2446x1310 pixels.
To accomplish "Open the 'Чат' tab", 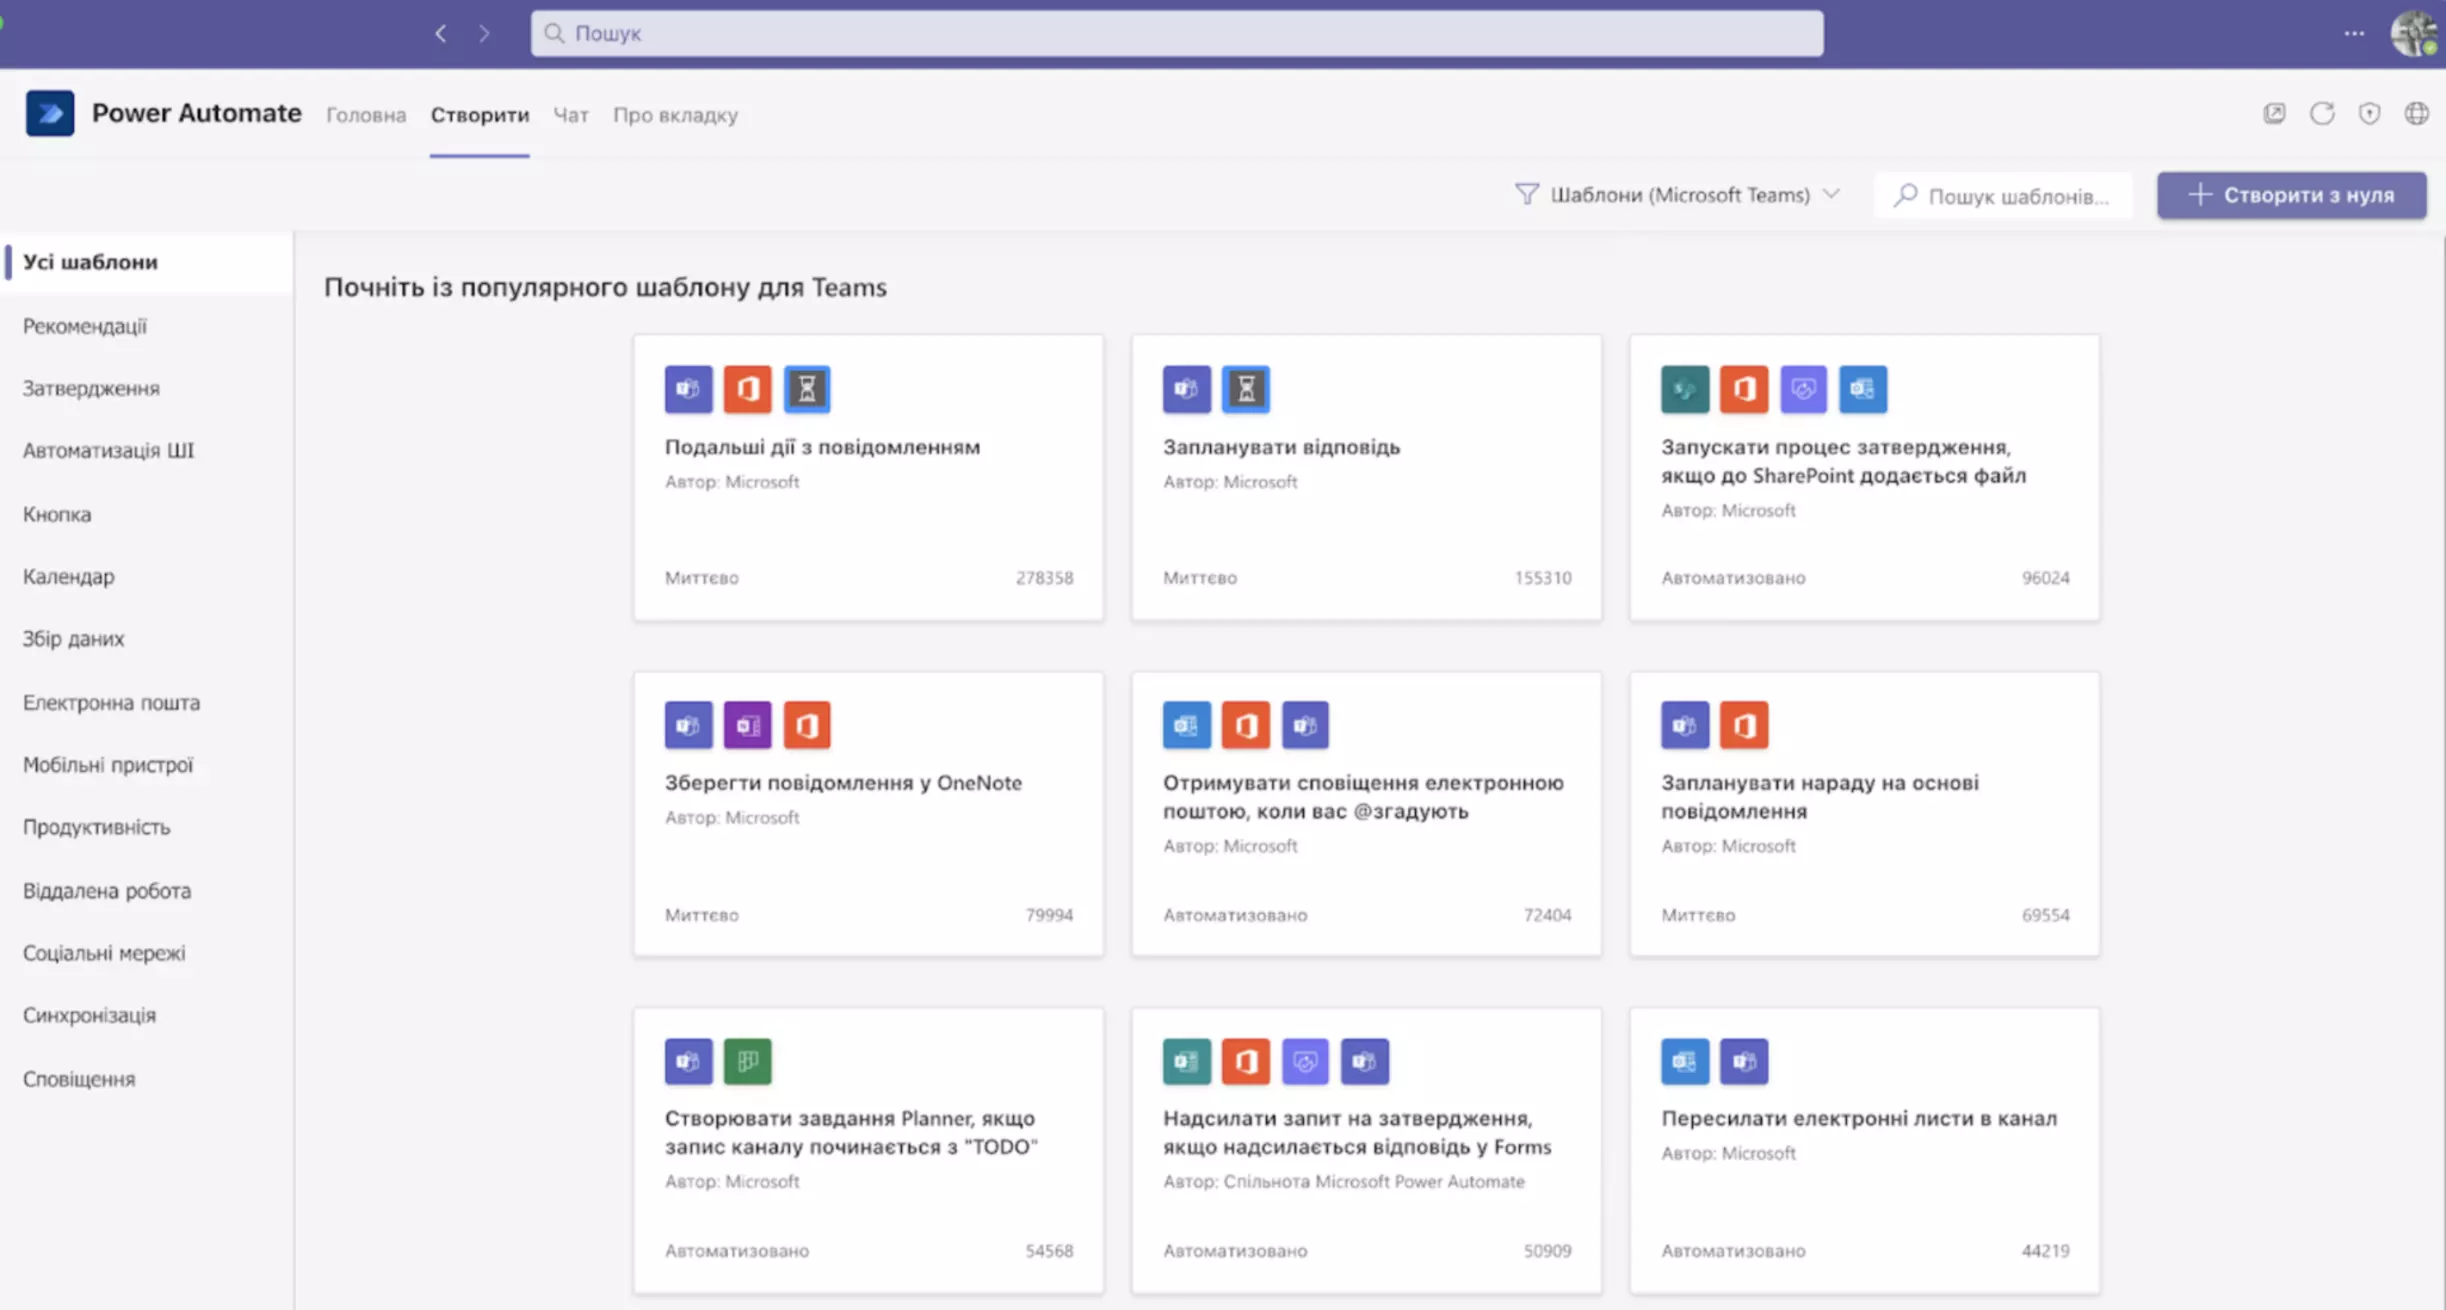I will click(x=571, y=115).
